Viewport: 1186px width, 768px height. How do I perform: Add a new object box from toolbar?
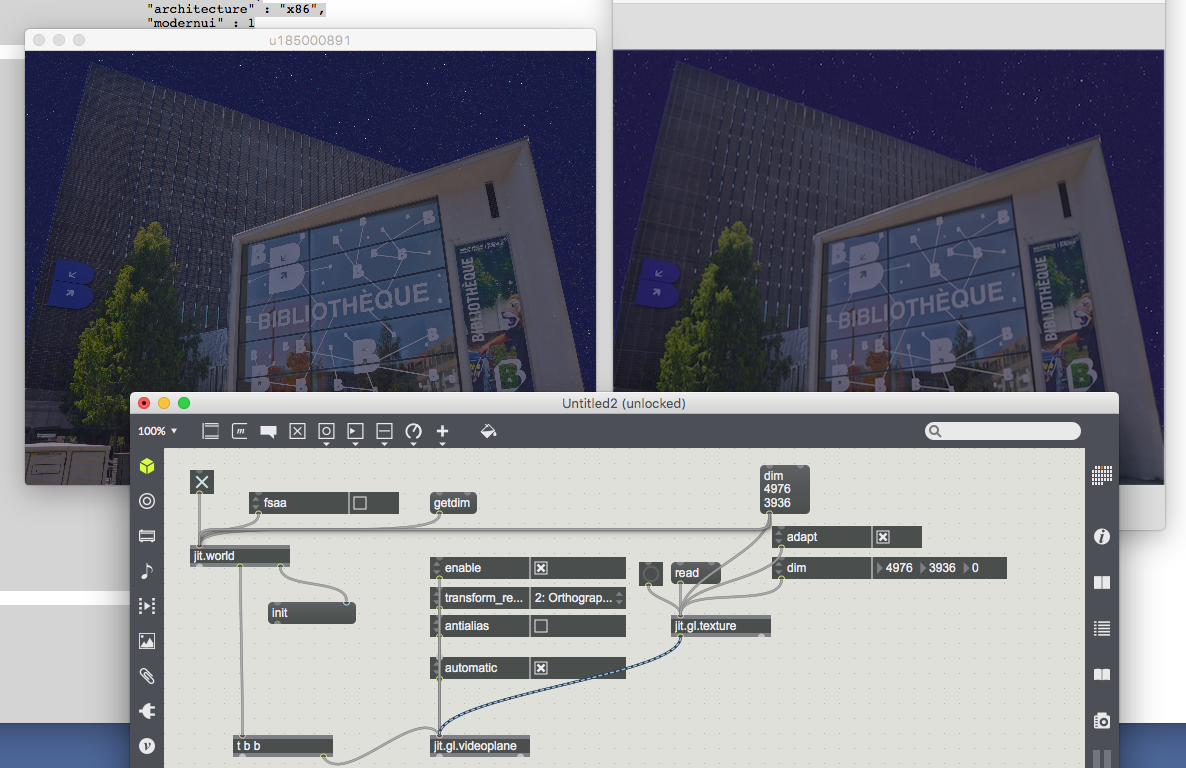pyautogui.click(x=210, y=431)
